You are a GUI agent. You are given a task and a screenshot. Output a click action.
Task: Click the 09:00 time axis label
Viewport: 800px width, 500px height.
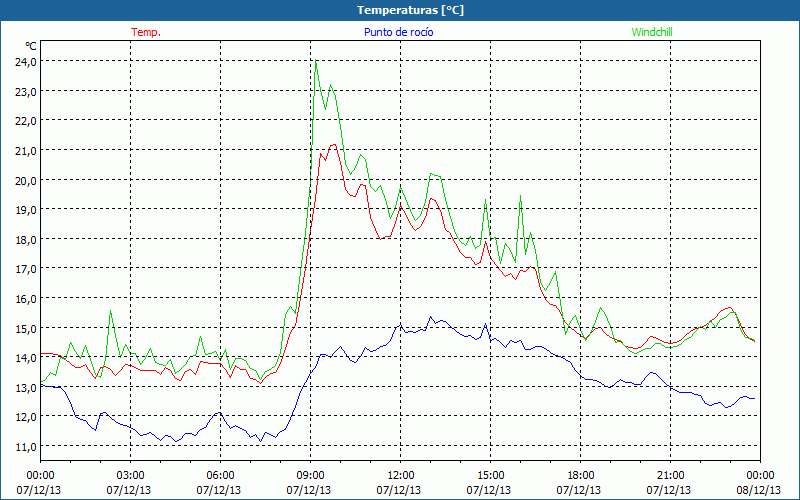pos(310,476)
